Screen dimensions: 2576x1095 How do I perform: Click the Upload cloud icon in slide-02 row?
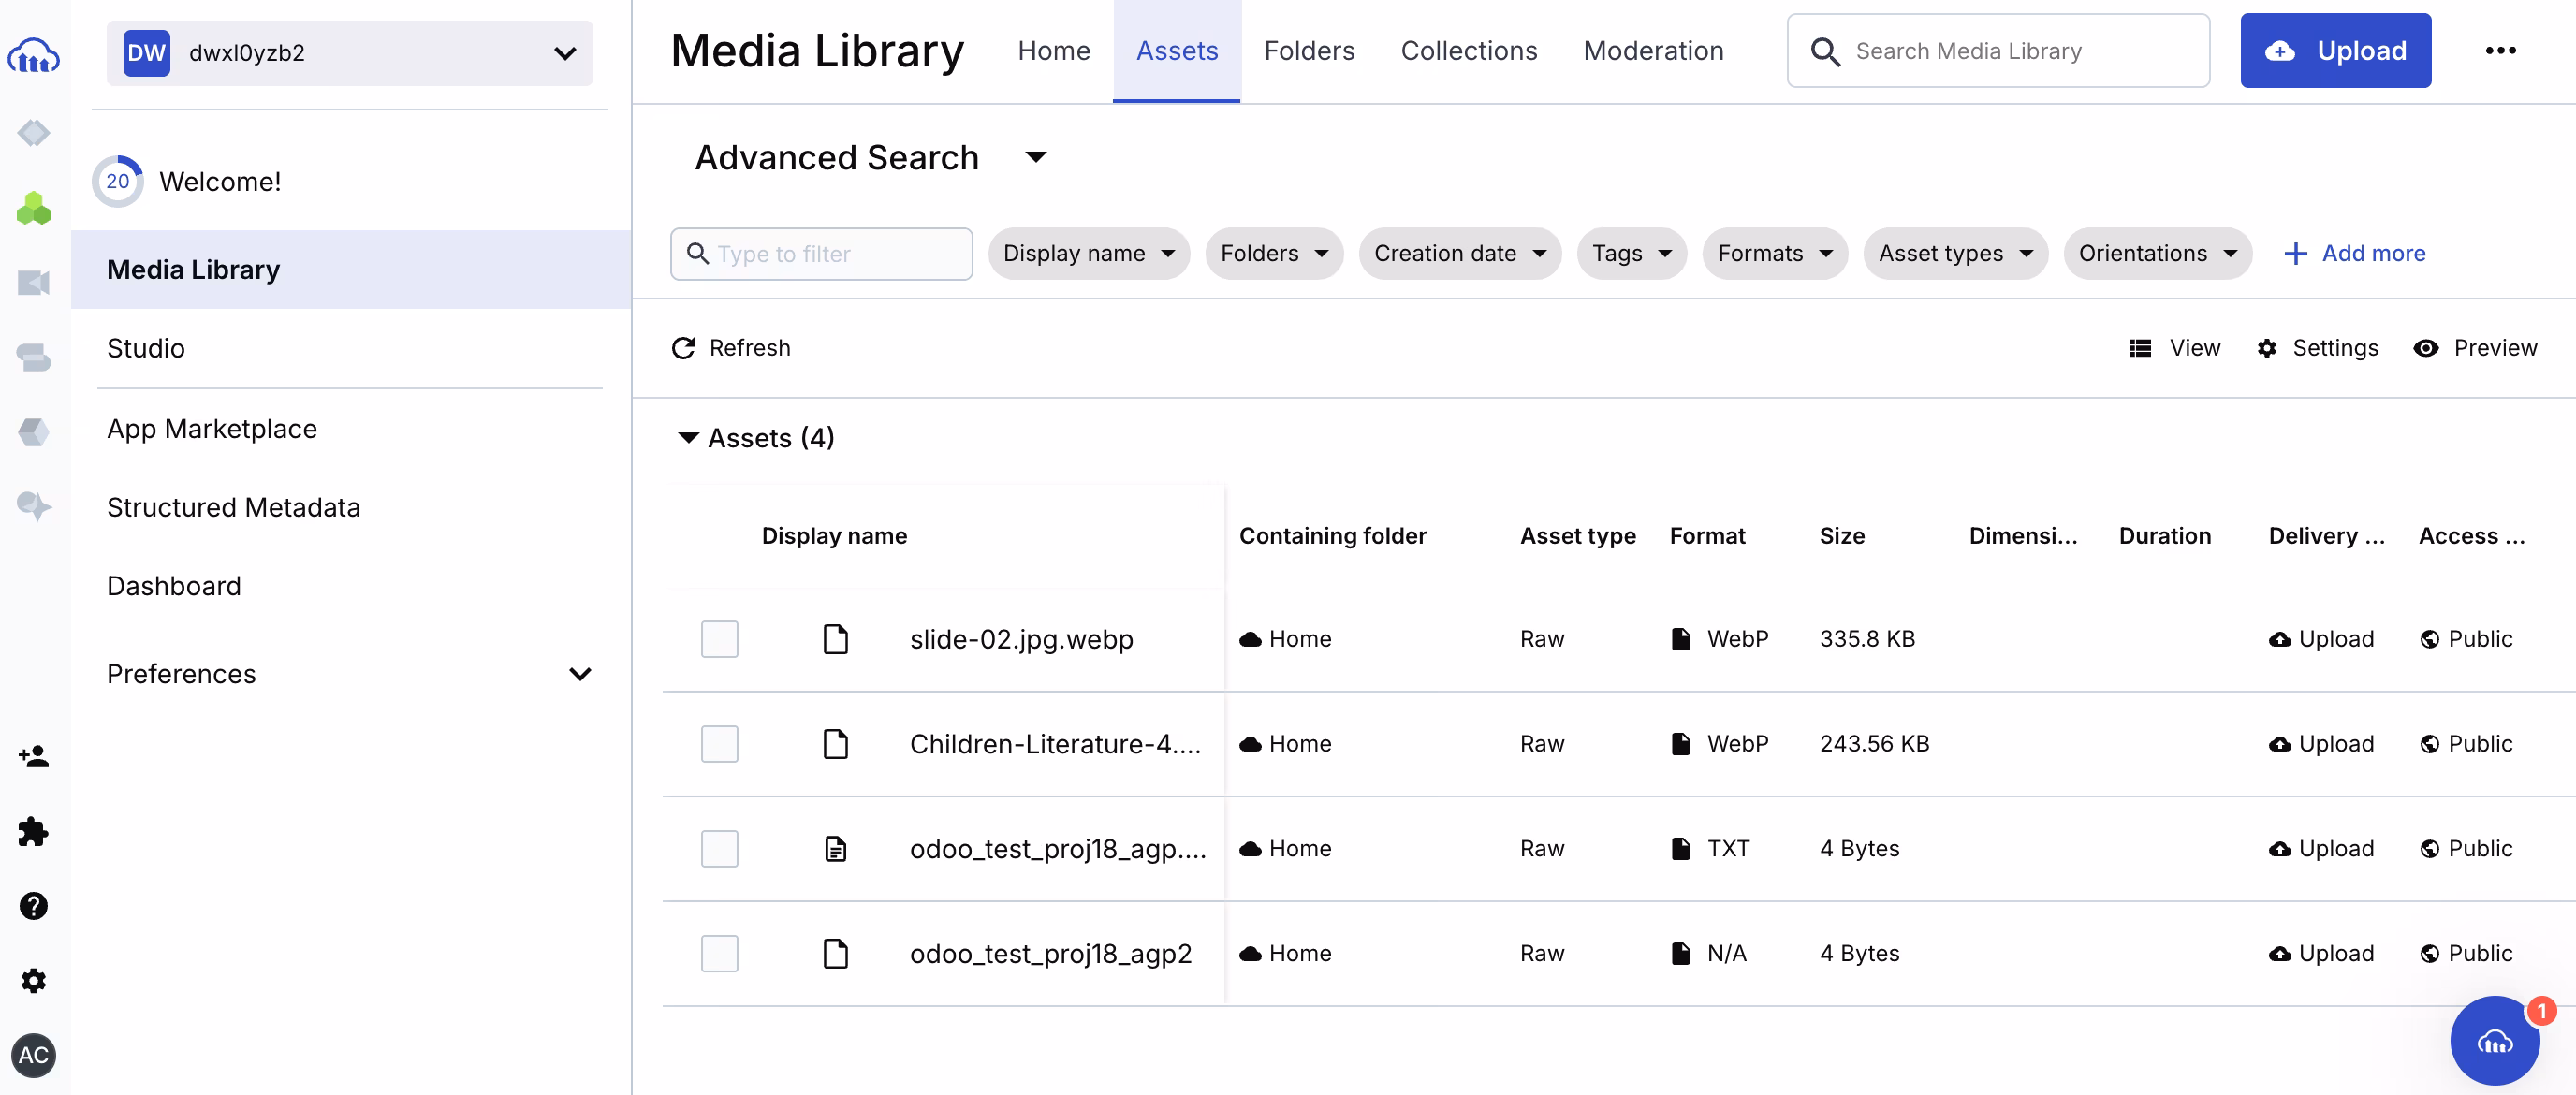click(x=2279, y=639)
